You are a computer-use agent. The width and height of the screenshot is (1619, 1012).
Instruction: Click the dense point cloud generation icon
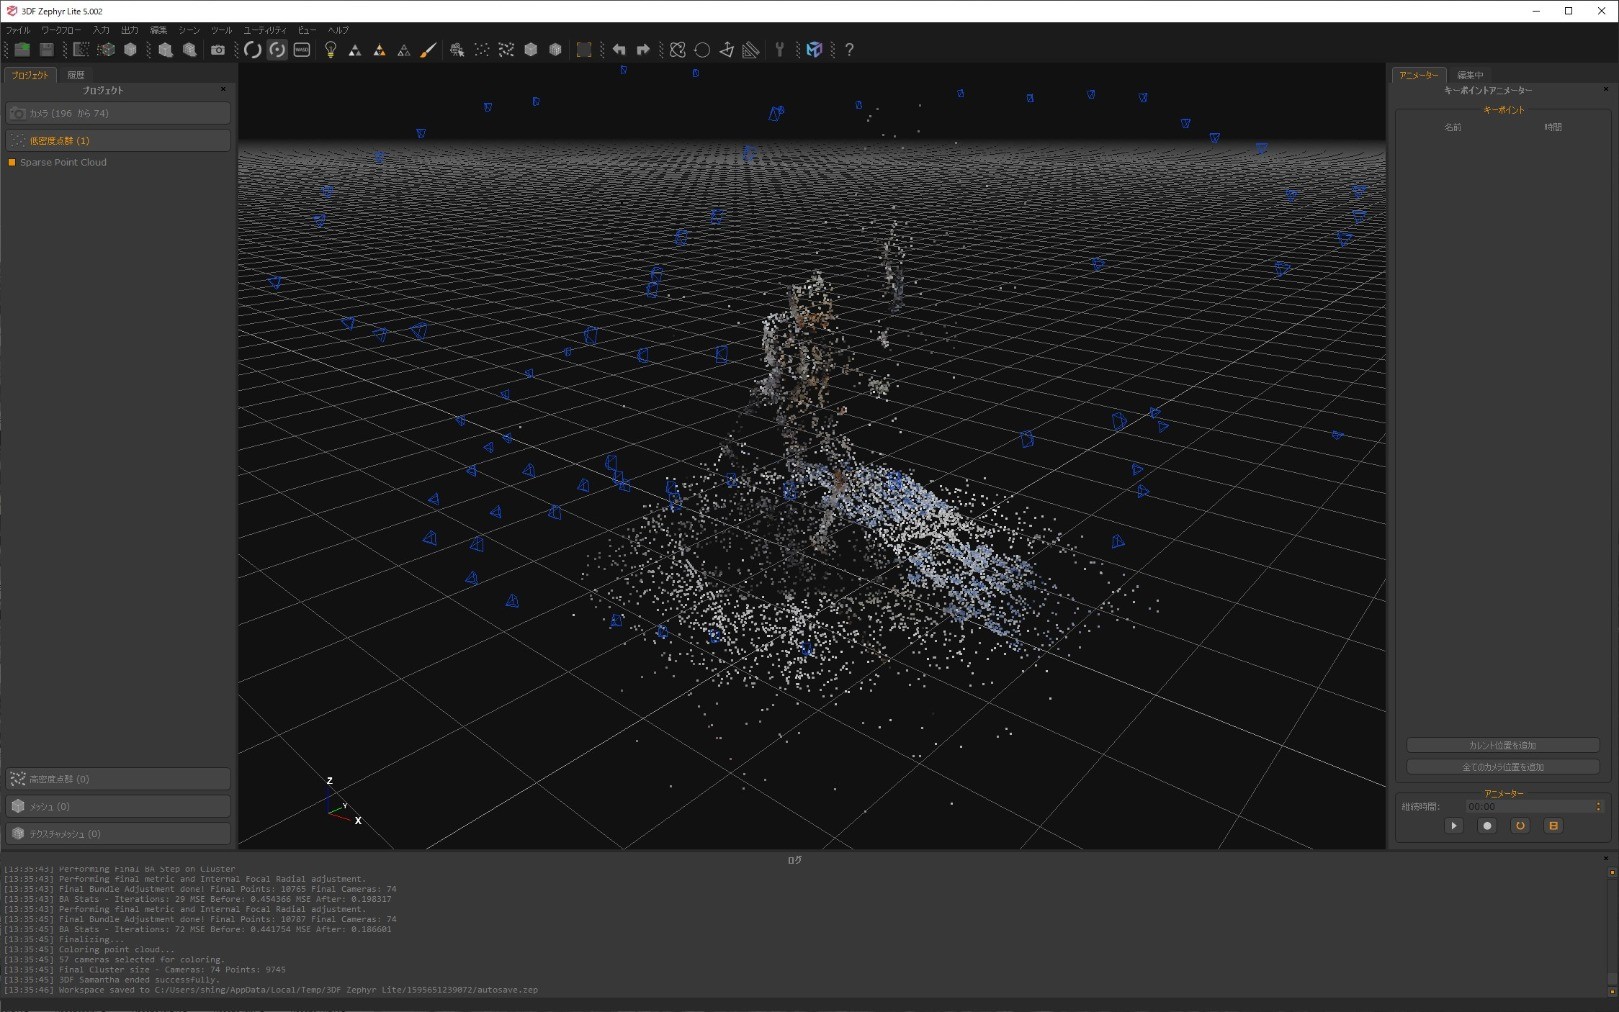506,50
